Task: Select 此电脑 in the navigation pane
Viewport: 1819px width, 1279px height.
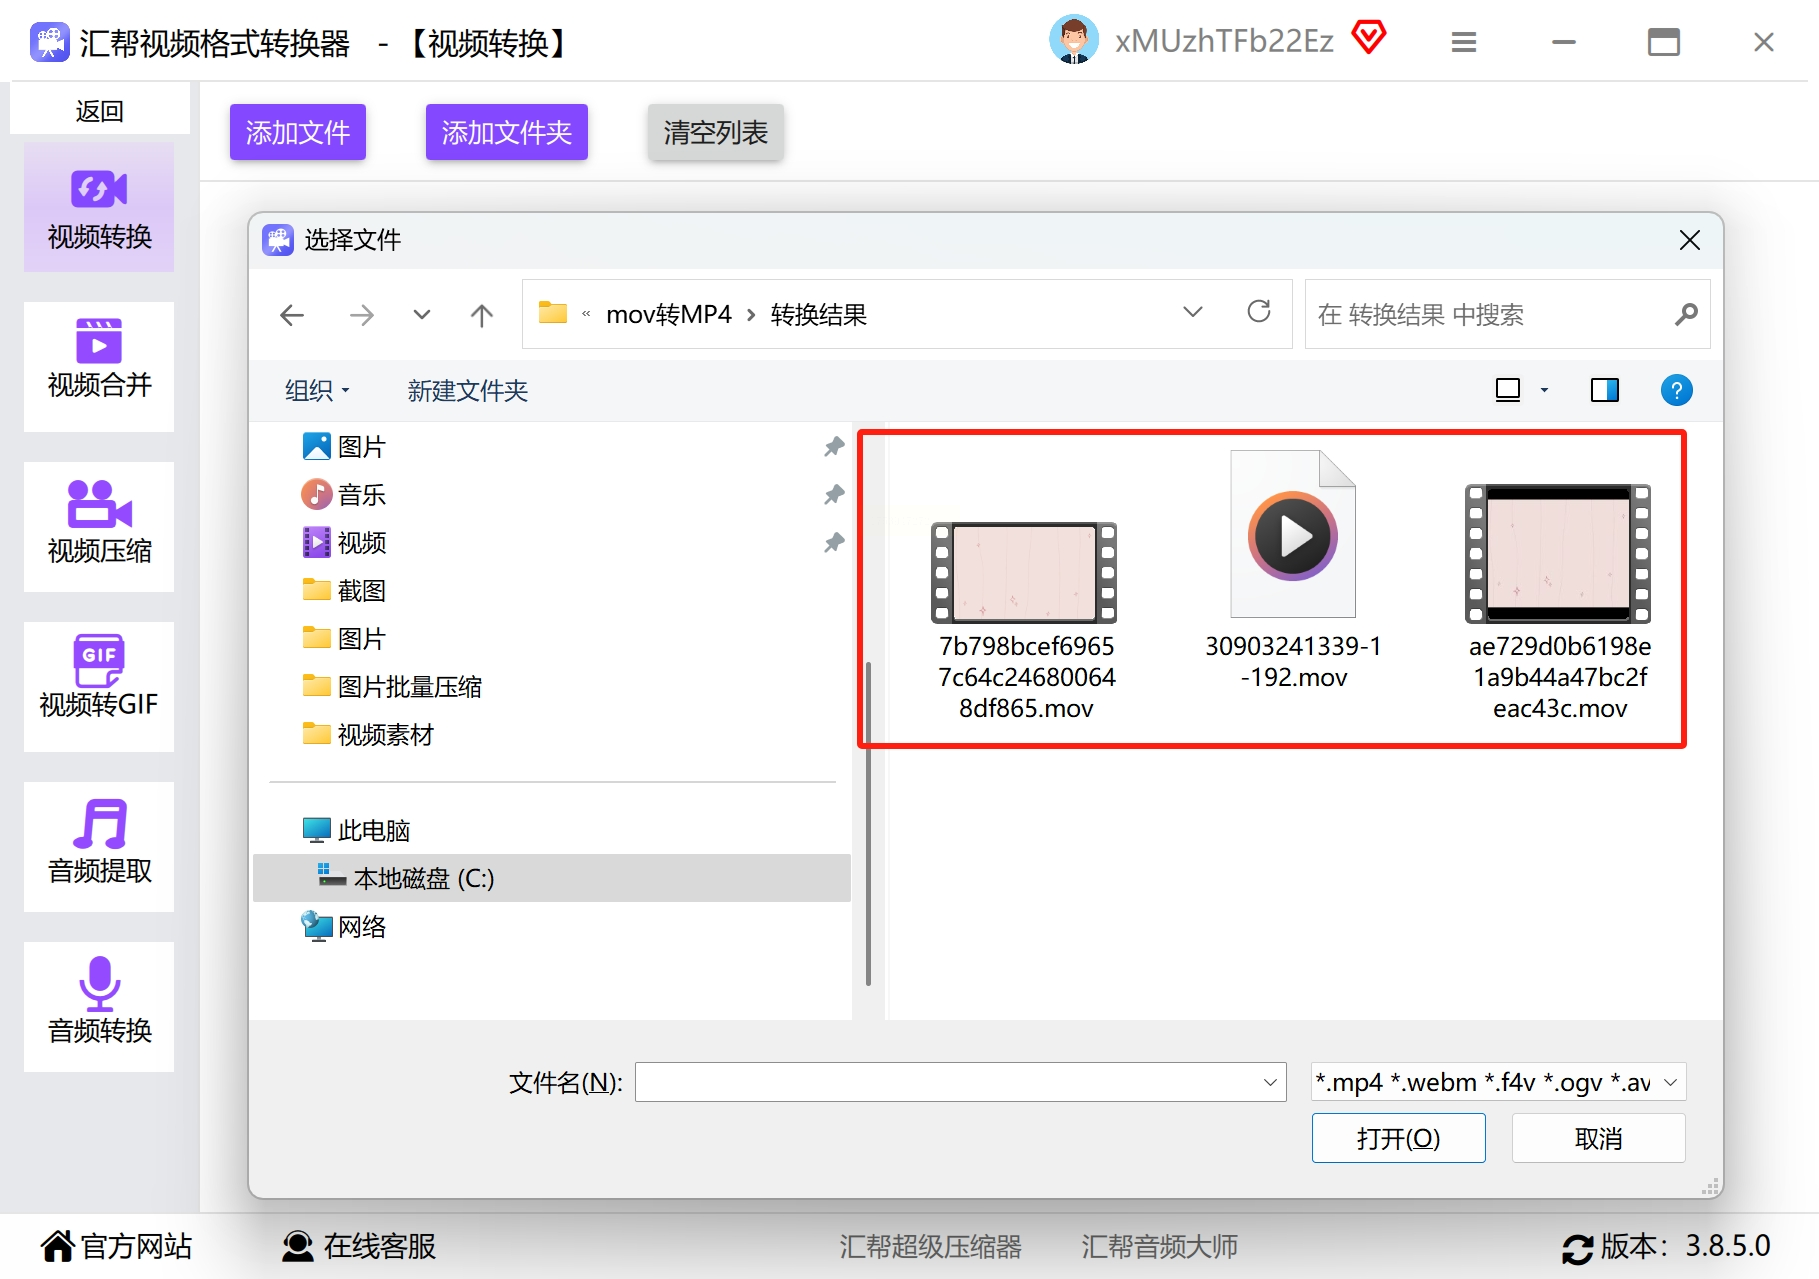Action: tap(356, 831)
